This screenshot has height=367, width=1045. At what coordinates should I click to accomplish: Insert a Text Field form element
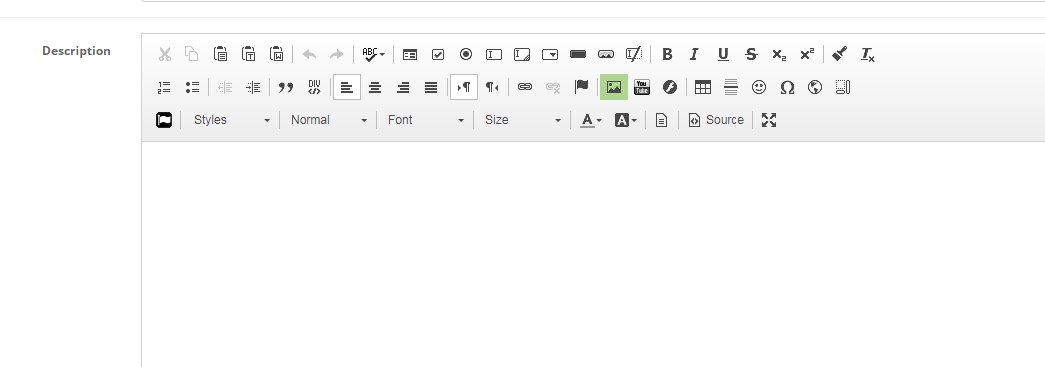494,55
